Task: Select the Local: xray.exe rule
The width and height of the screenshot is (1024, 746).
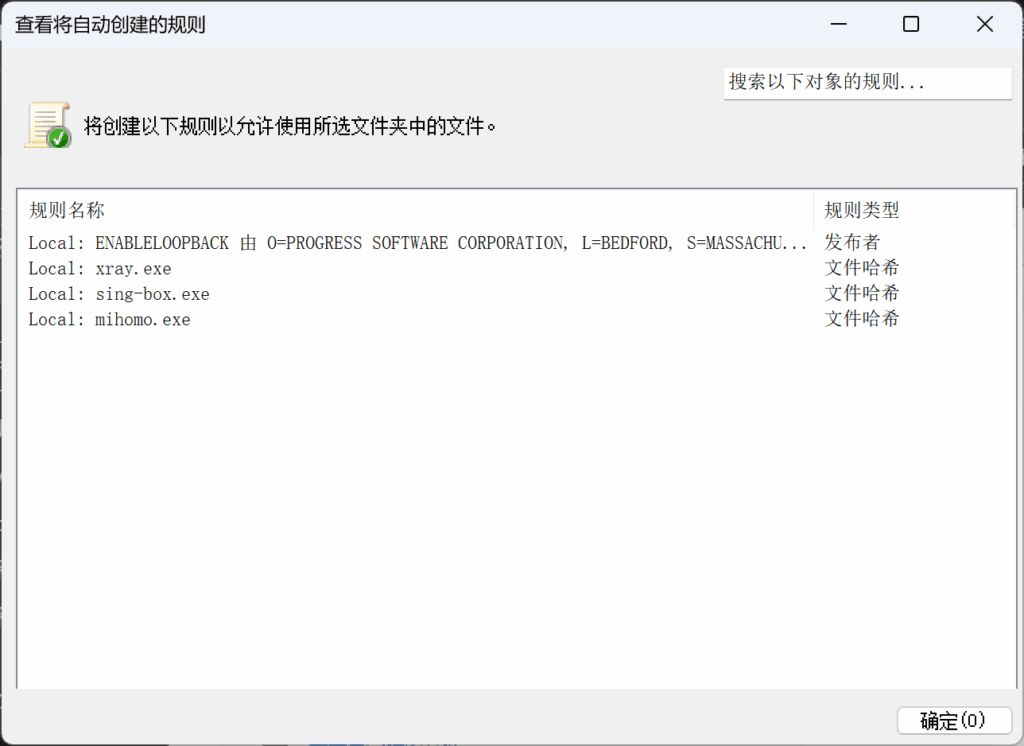Action: click(x=100, y=269)
